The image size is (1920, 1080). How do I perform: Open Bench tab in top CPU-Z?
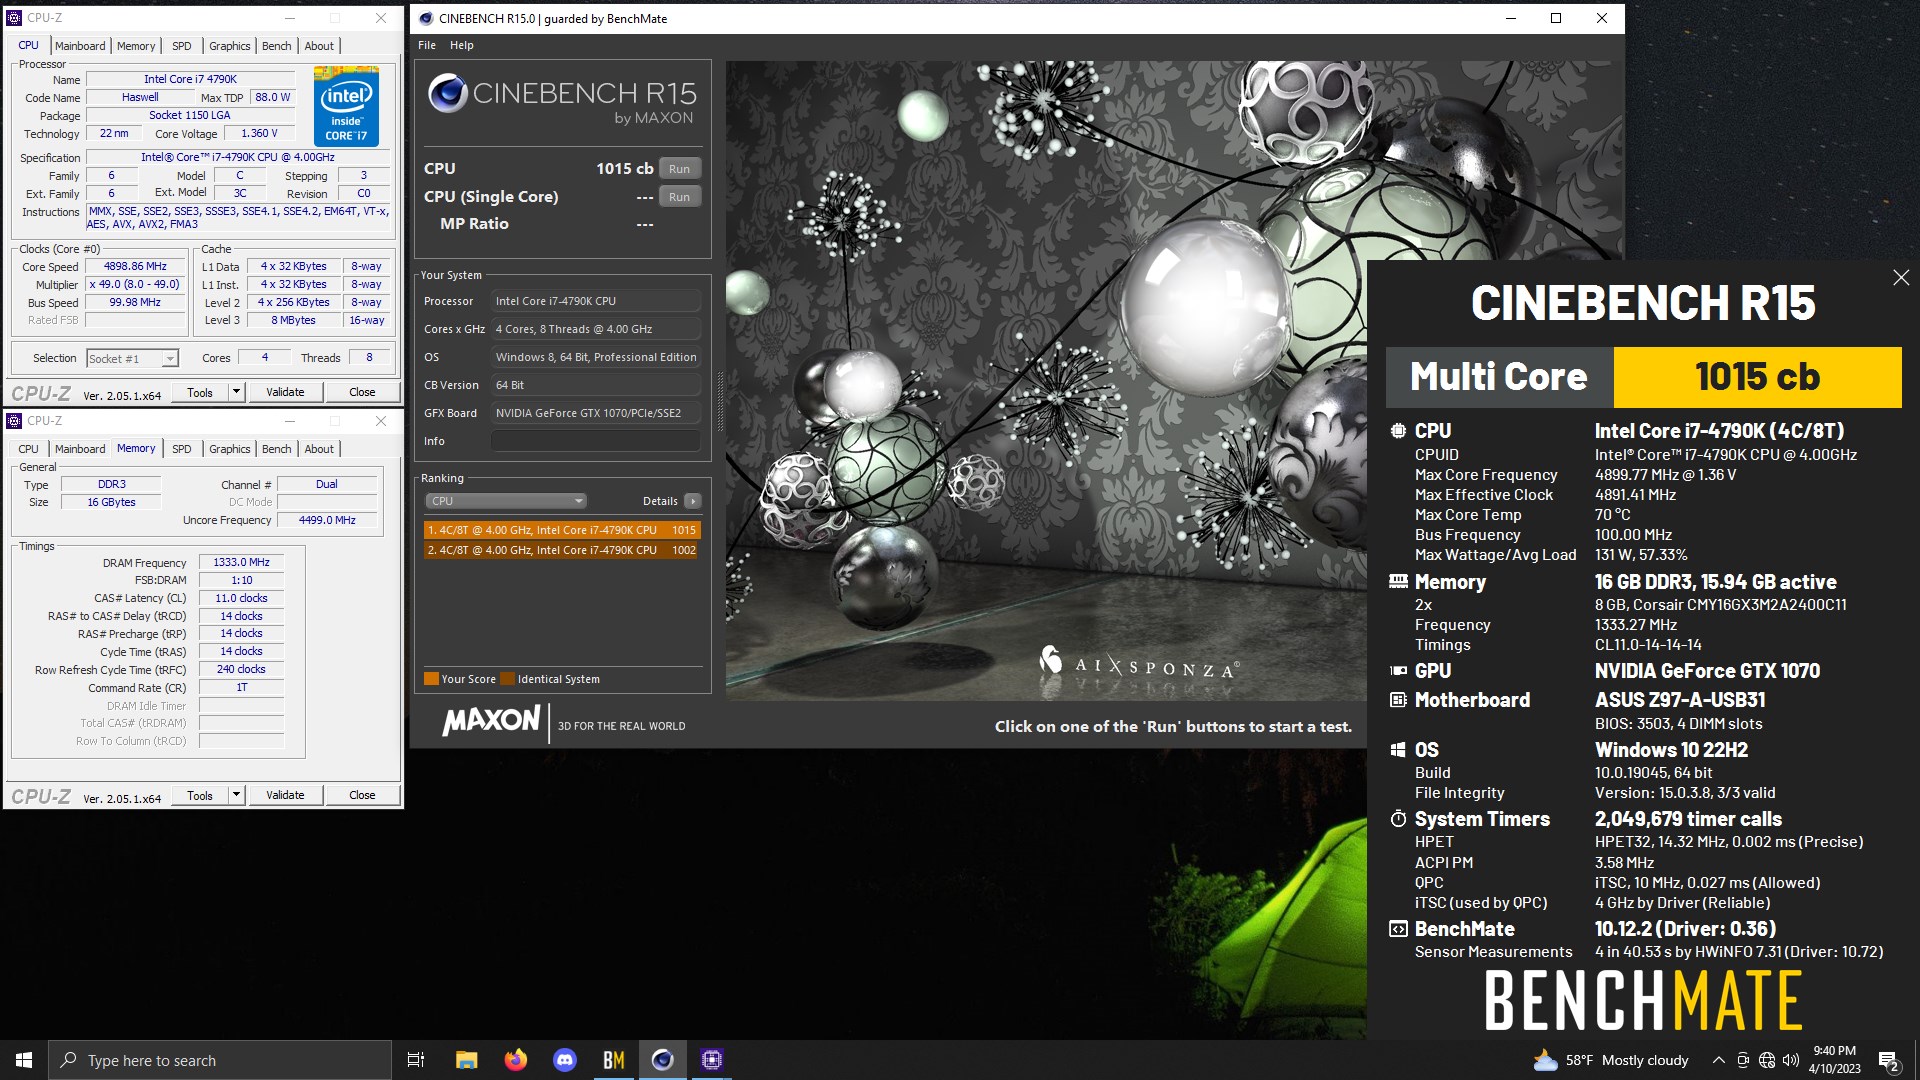[x=277, y=46]
